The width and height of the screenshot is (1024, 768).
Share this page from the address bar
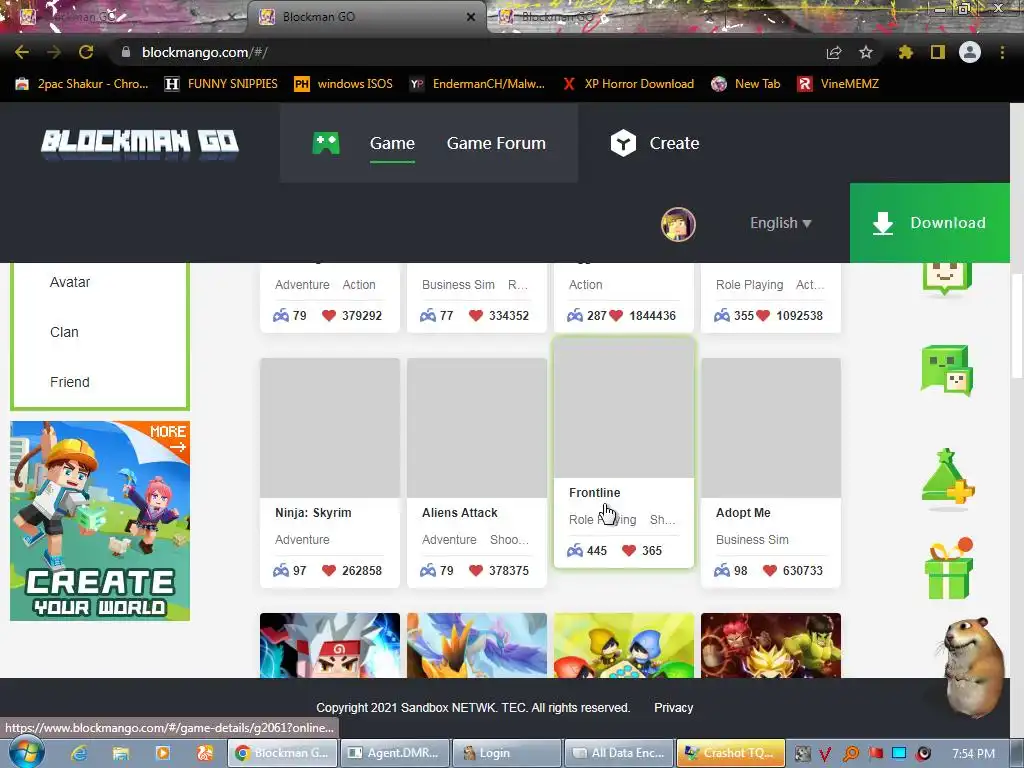tap(834, 53)
